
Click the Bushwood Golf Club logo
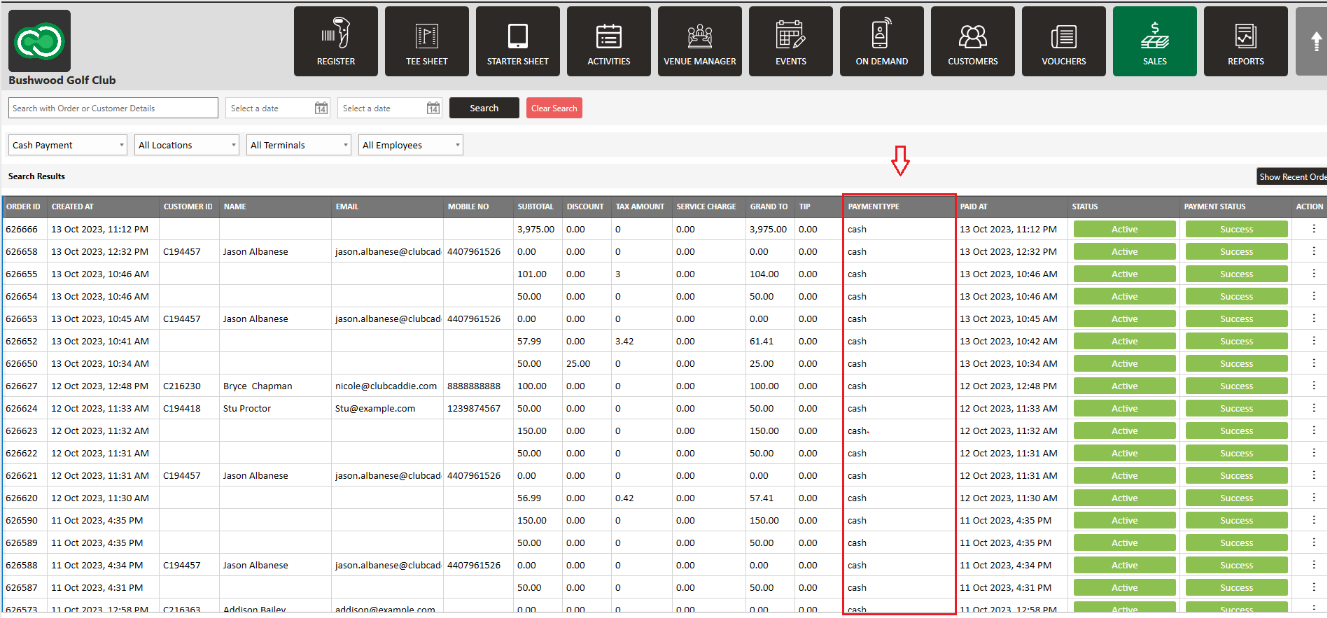point(39,40)
